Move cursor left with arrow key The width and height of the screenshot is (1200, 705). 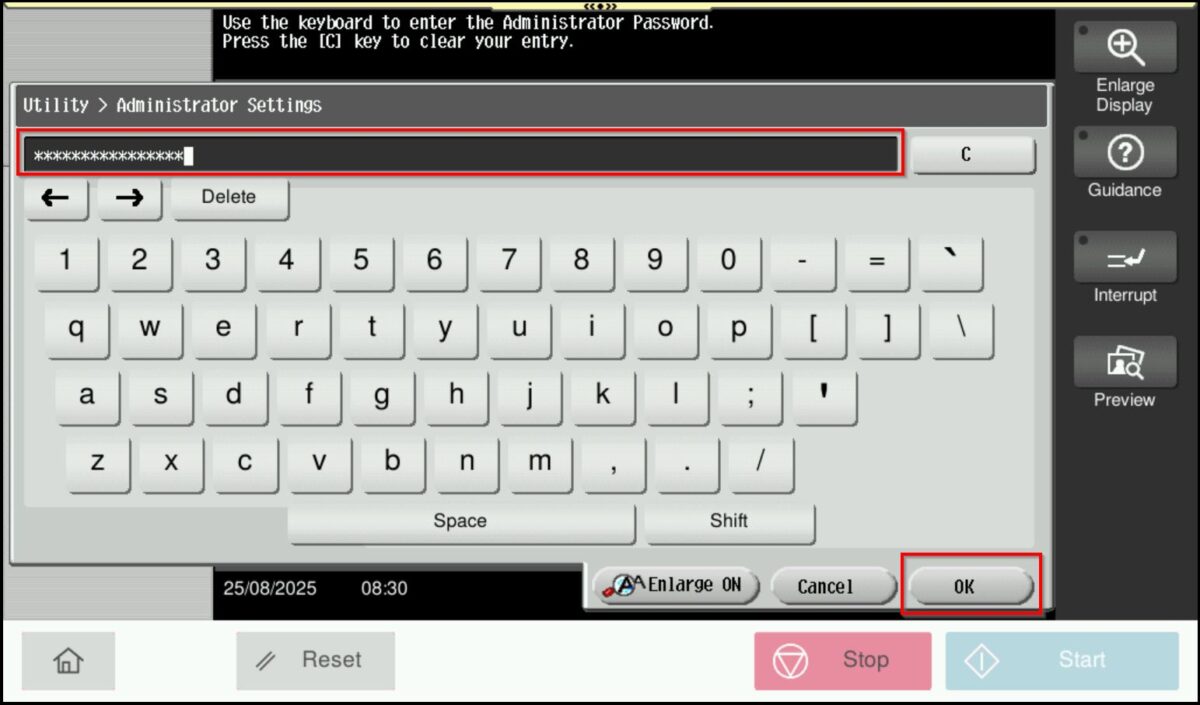coord(55,198)
